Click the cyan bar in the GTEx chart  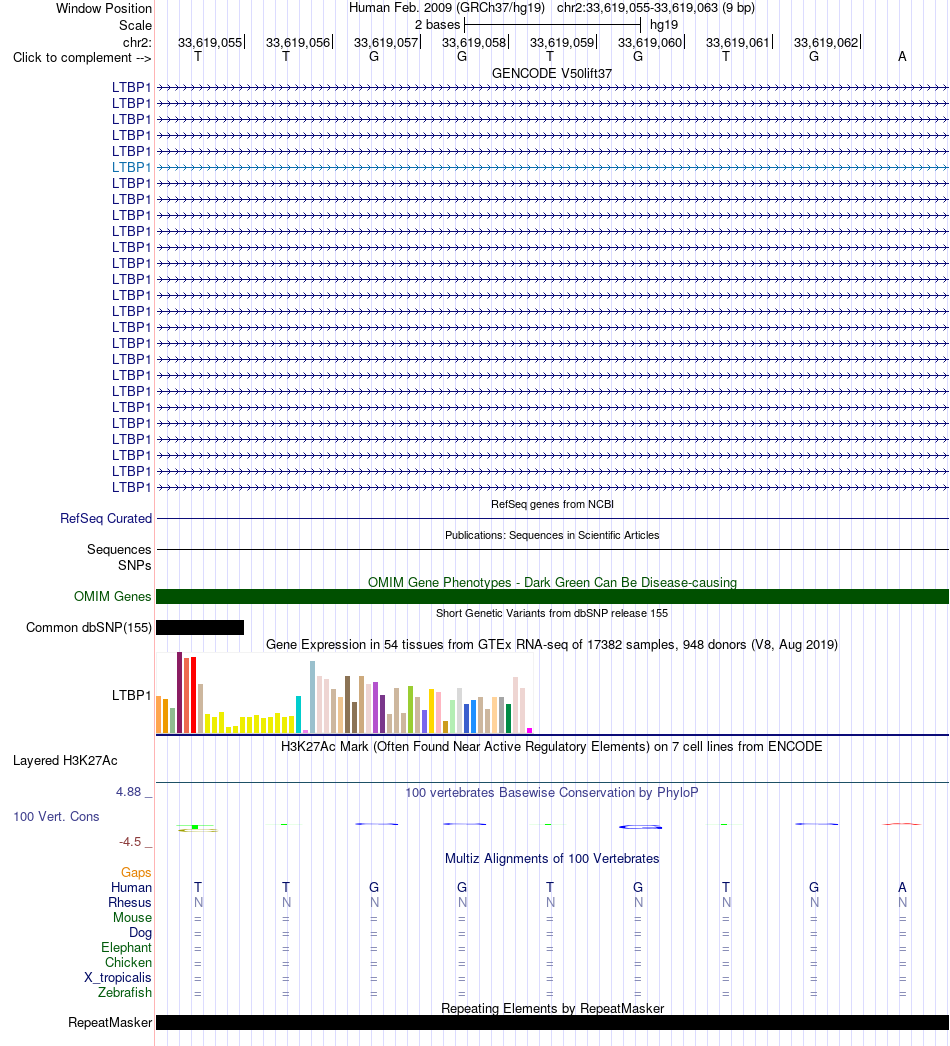(x=298, y=714)
